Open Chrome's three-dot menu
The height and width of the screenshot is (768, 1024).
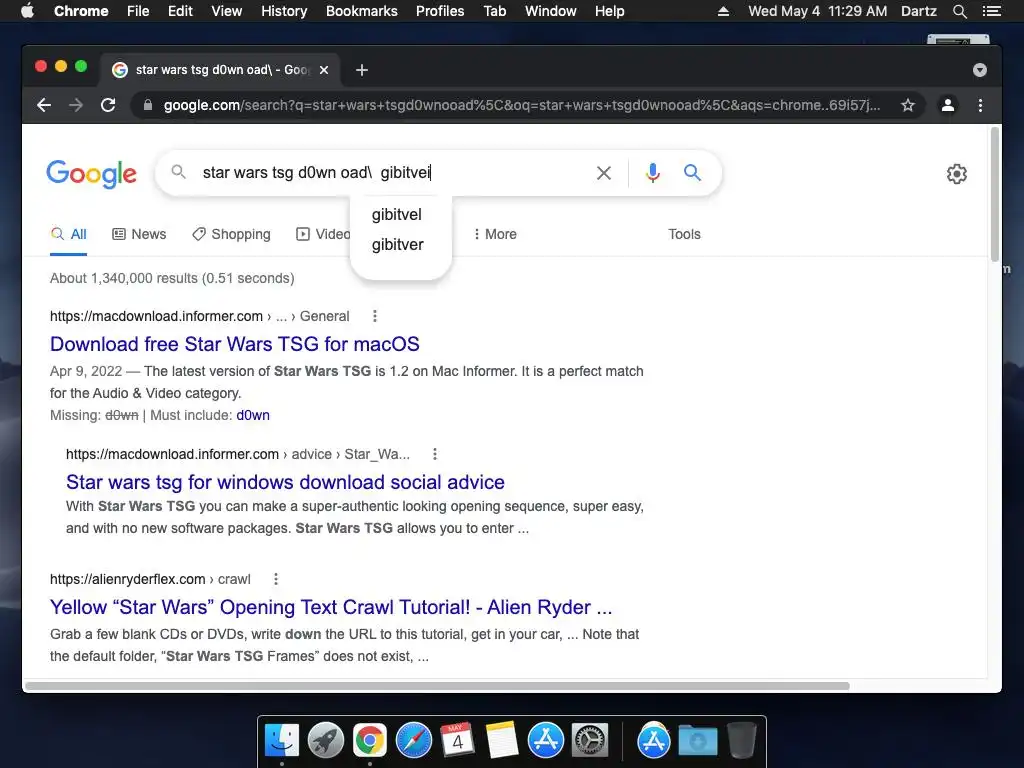point(980,105)
